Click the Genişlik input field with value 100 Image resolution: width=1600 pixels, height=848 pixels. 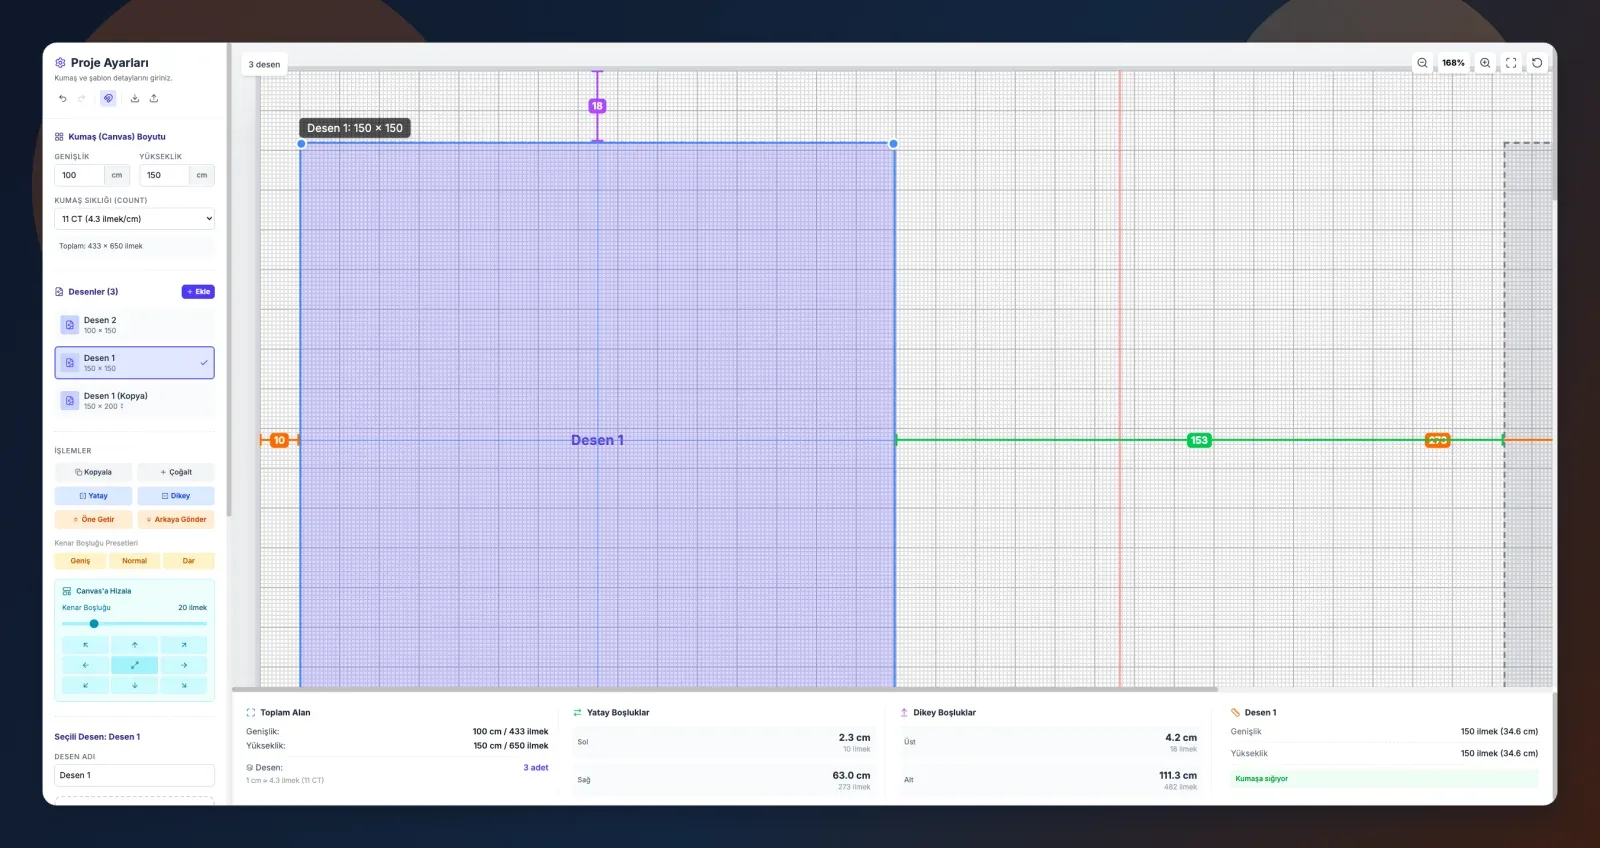[x=80, y=175]
